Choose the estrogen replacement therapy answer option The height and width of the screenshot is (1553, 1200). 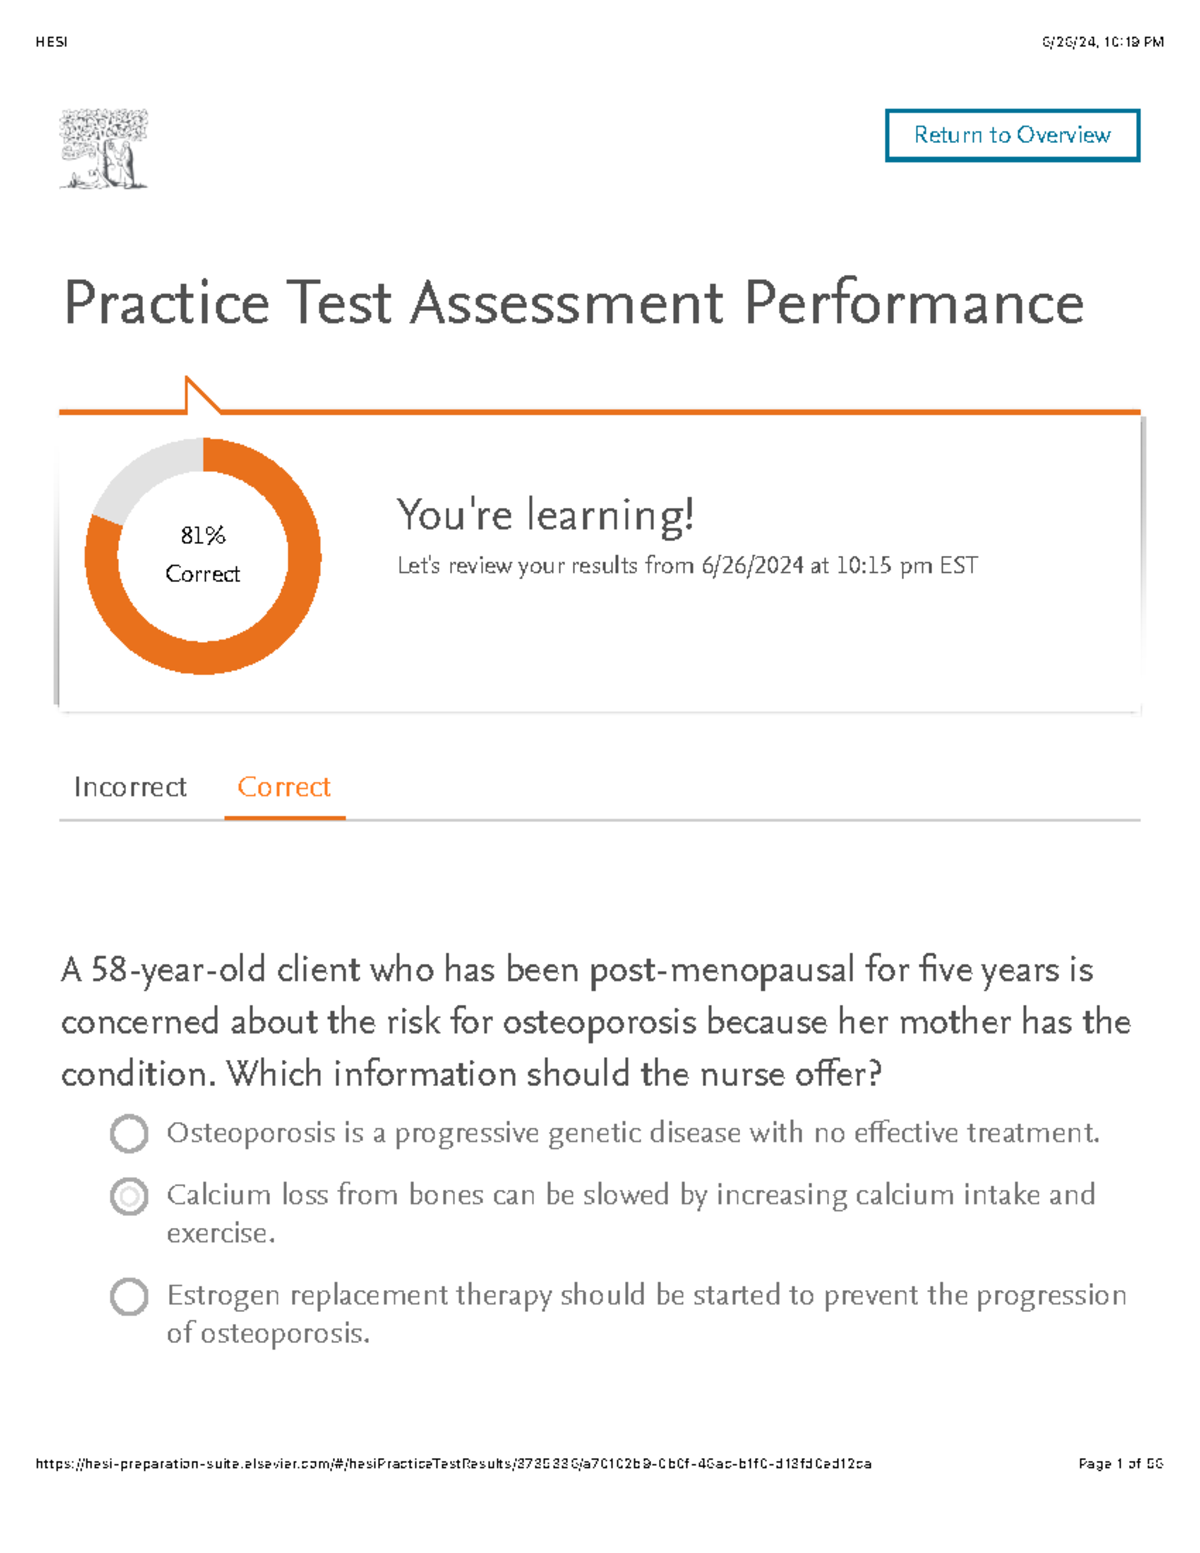[x=130, y=1297]
